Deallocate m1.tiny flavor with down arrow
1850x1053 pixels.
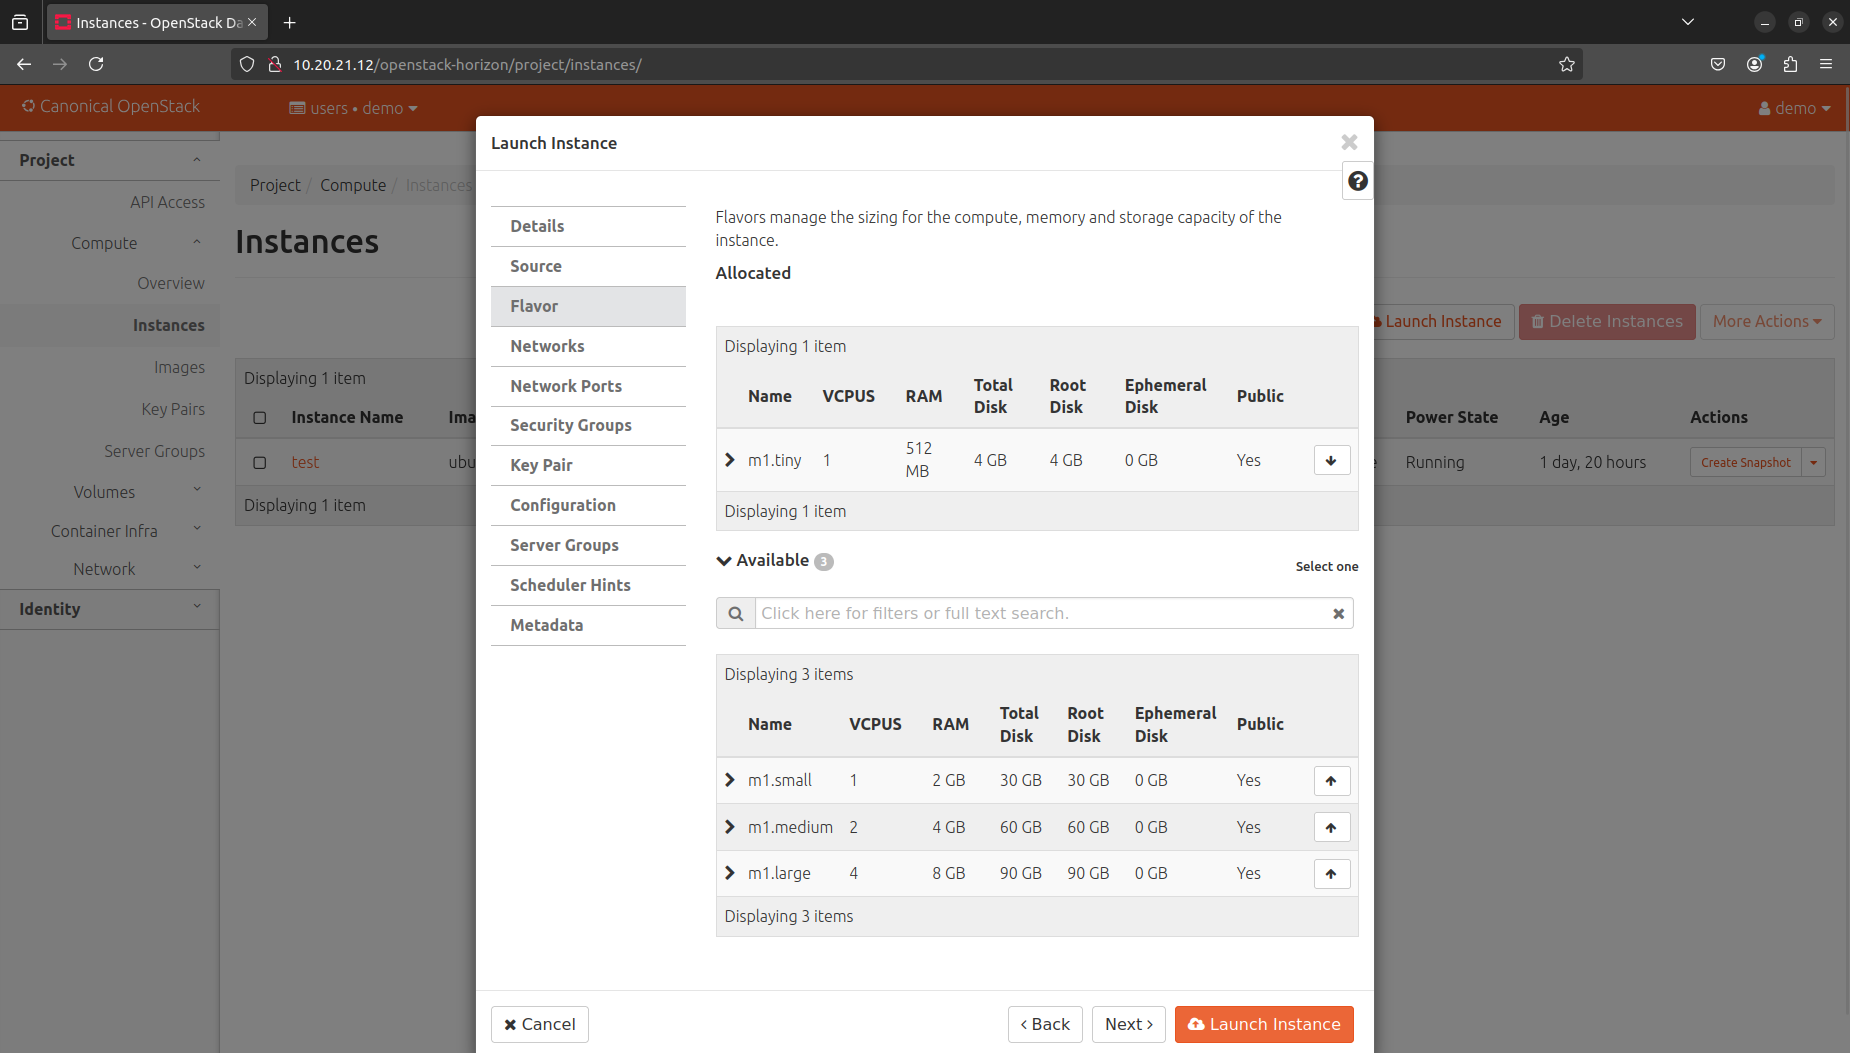tap(1331, 460)
